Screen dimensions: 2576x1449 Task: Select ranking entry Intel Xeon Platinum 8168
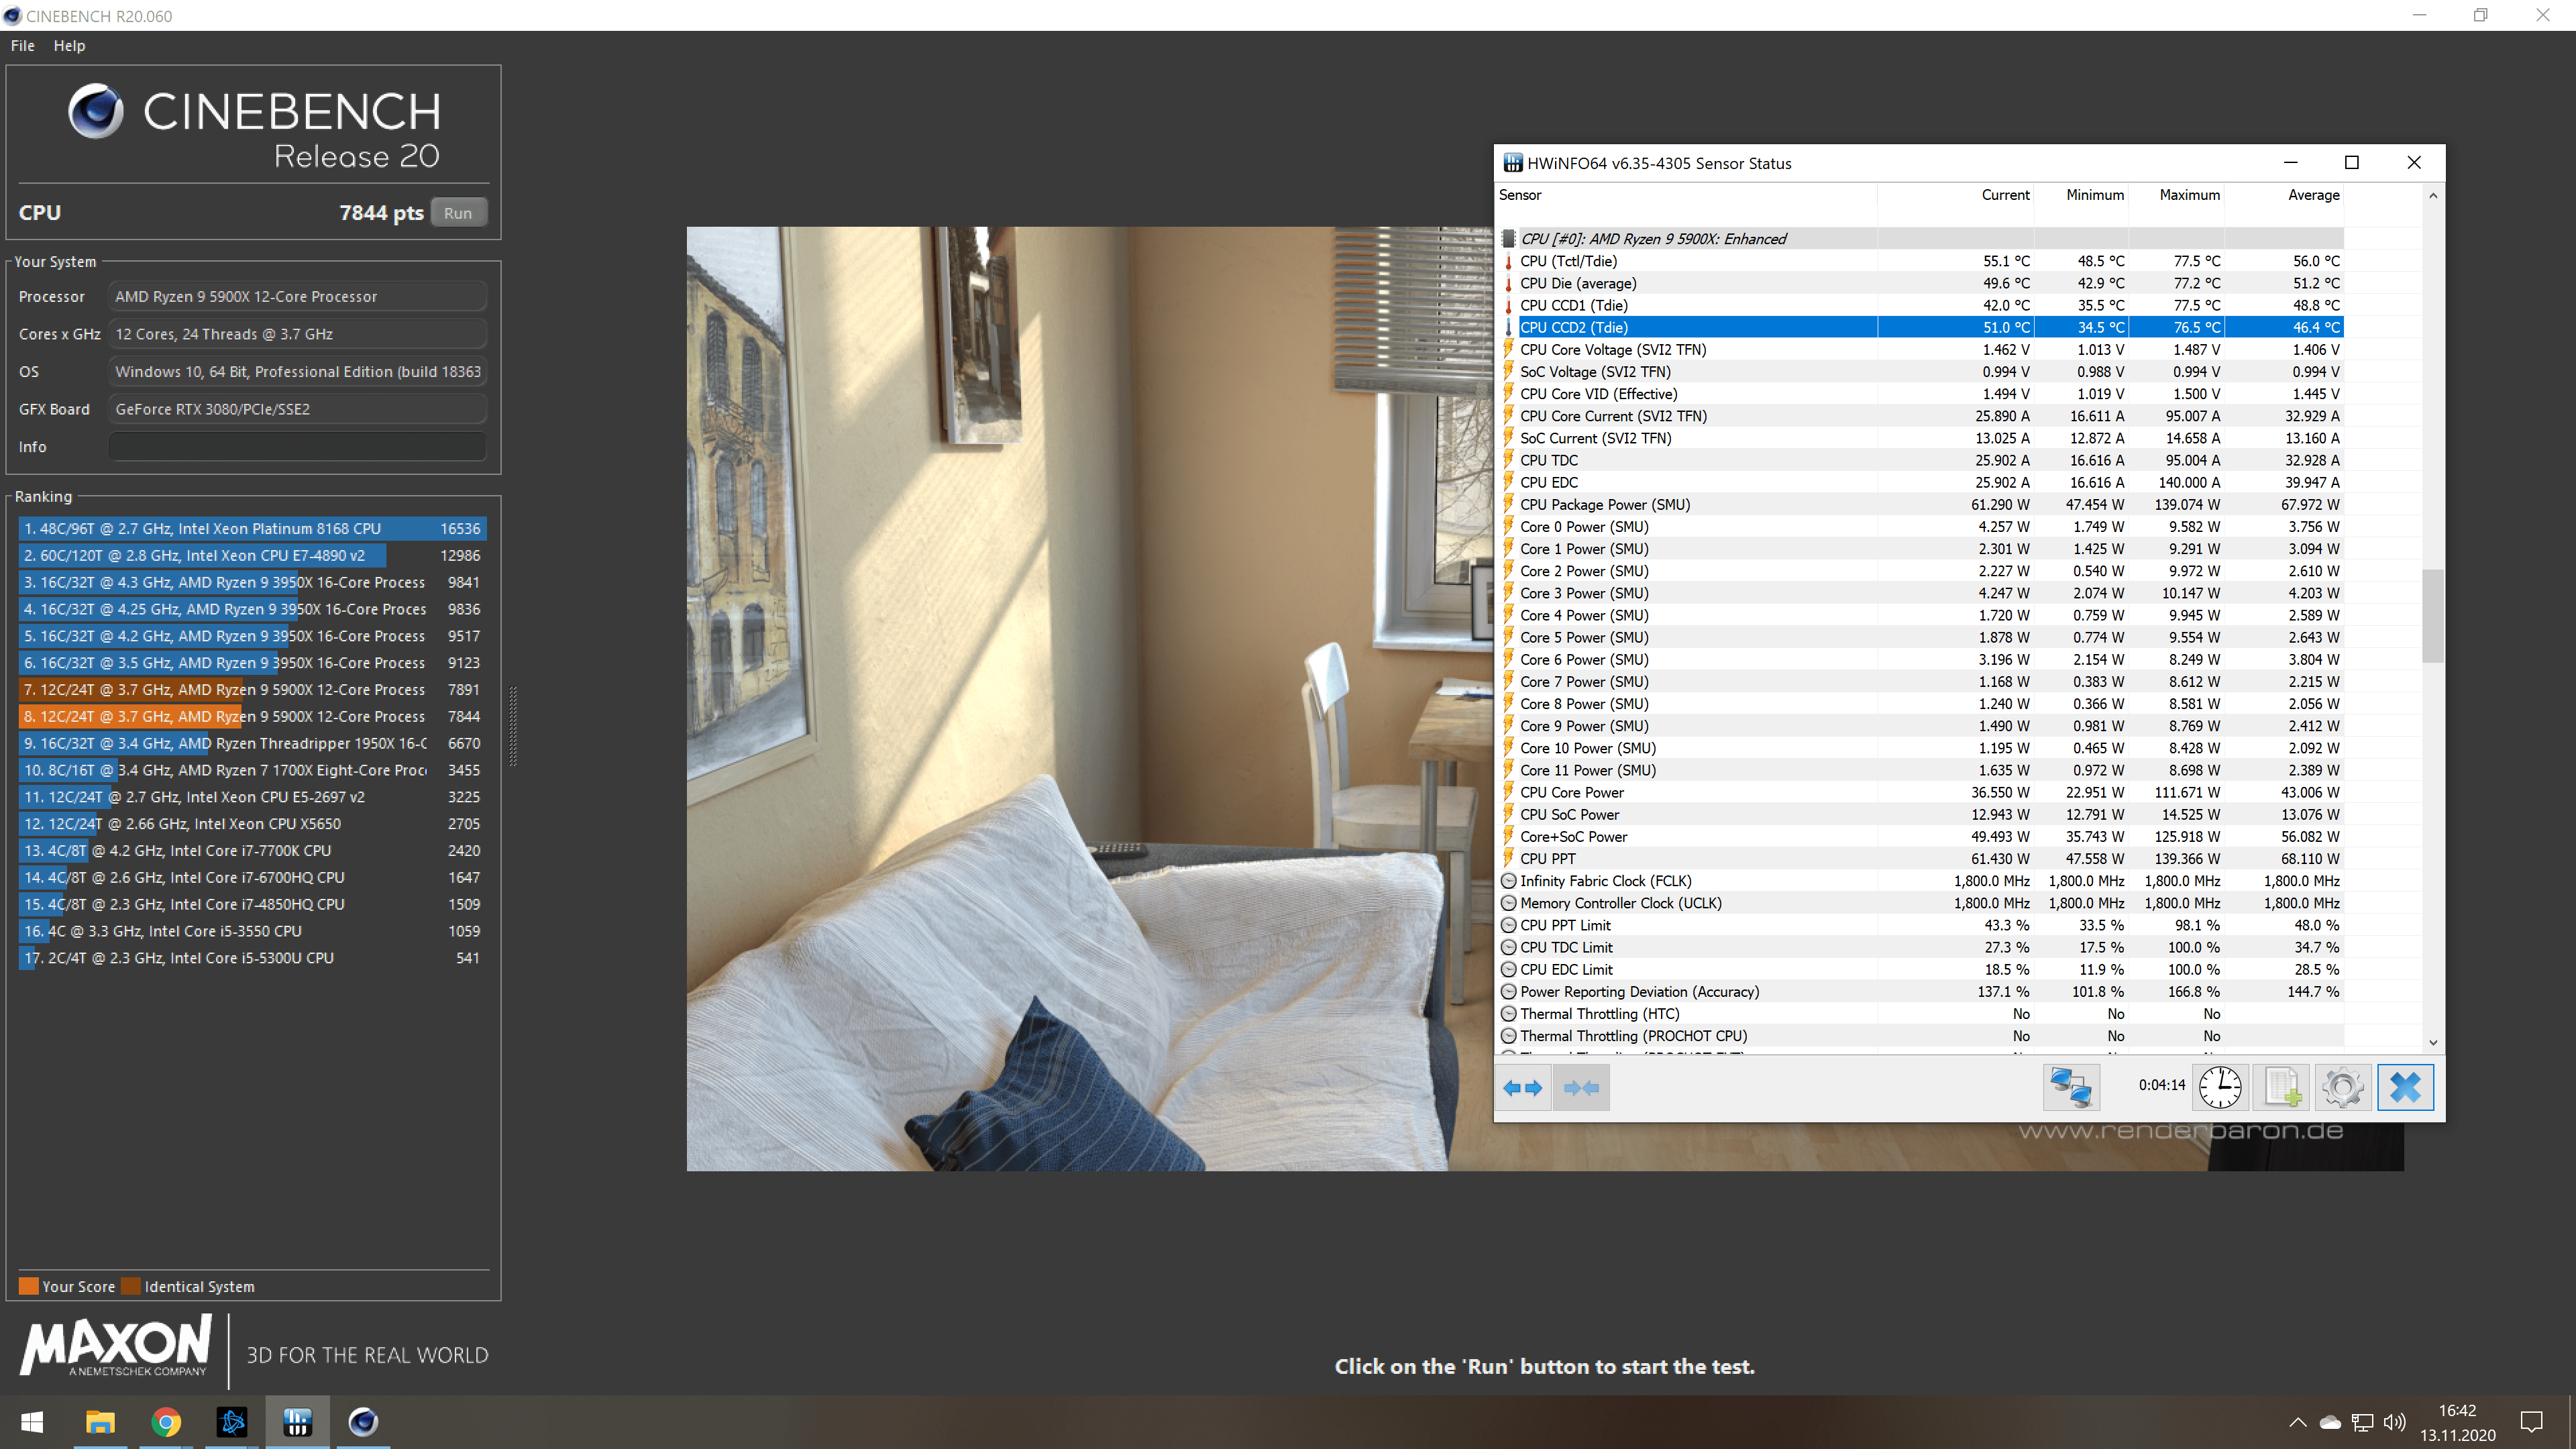(x=252, y=528)
